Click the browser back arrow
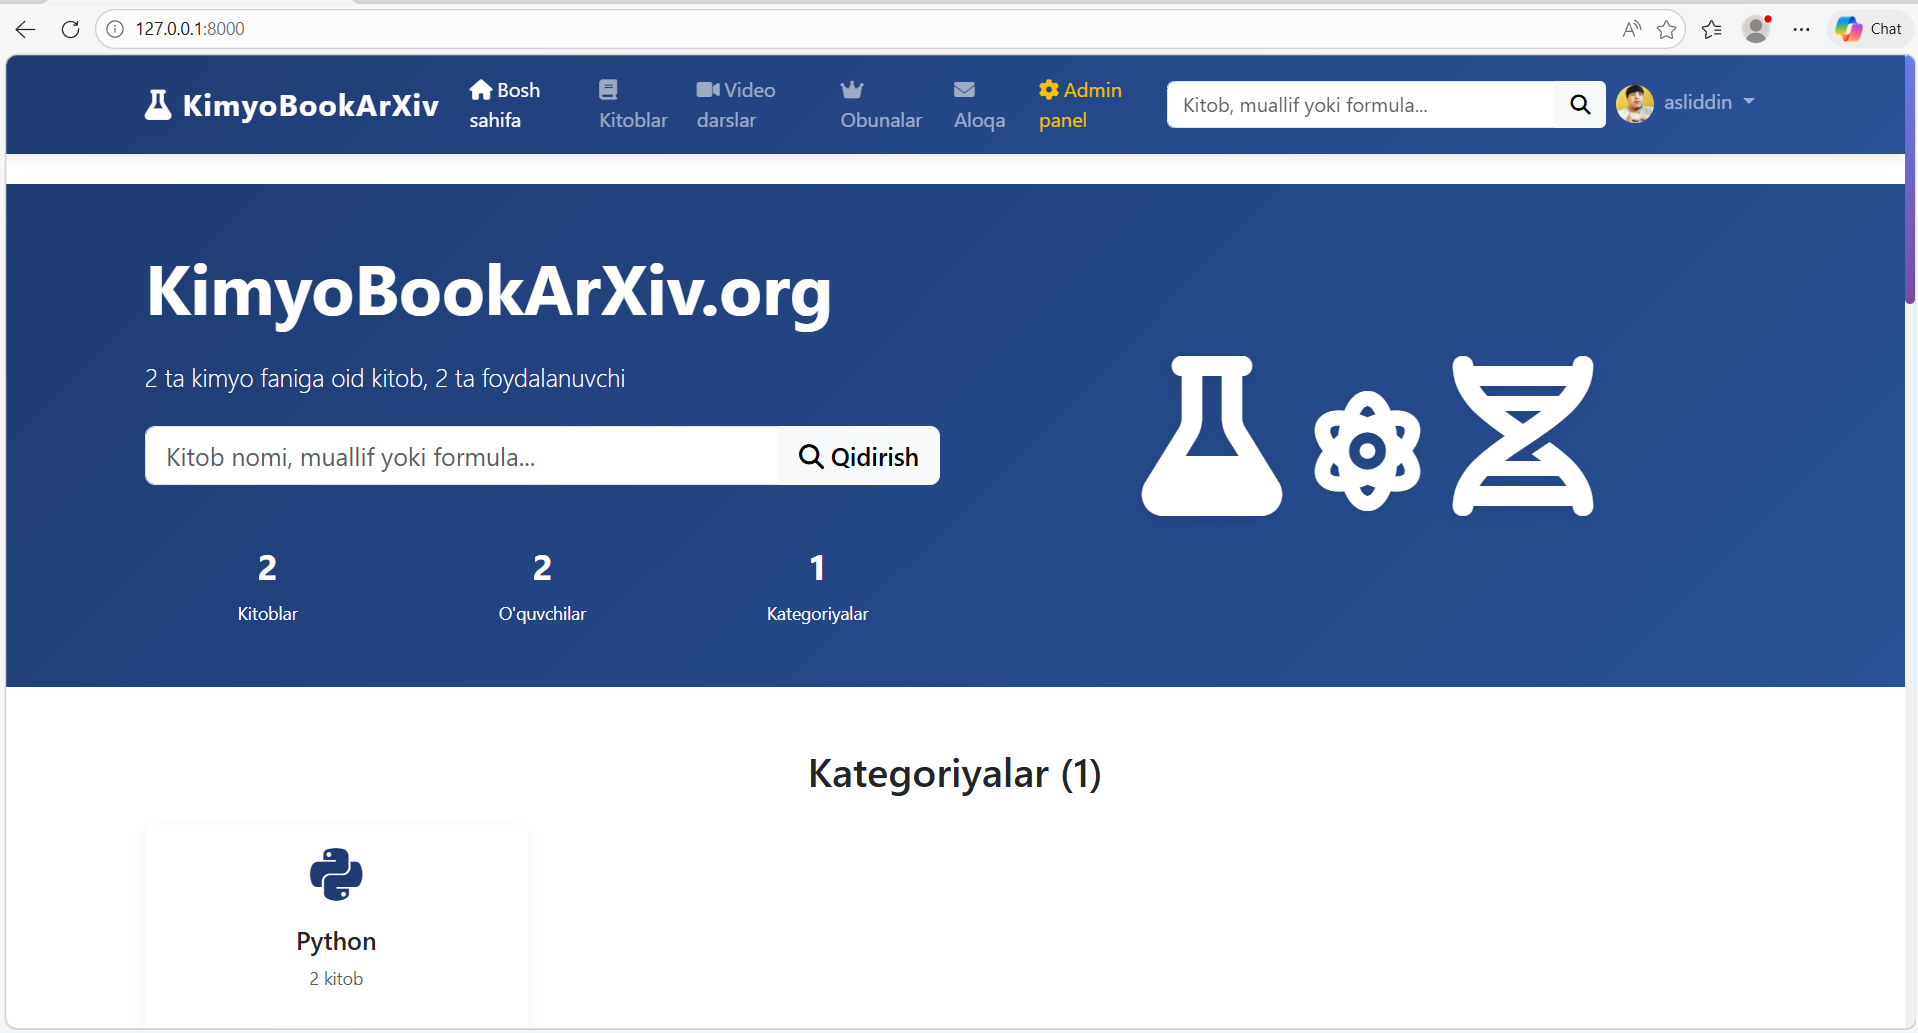Screen dimensions: 1918x1033 (26, 29)
